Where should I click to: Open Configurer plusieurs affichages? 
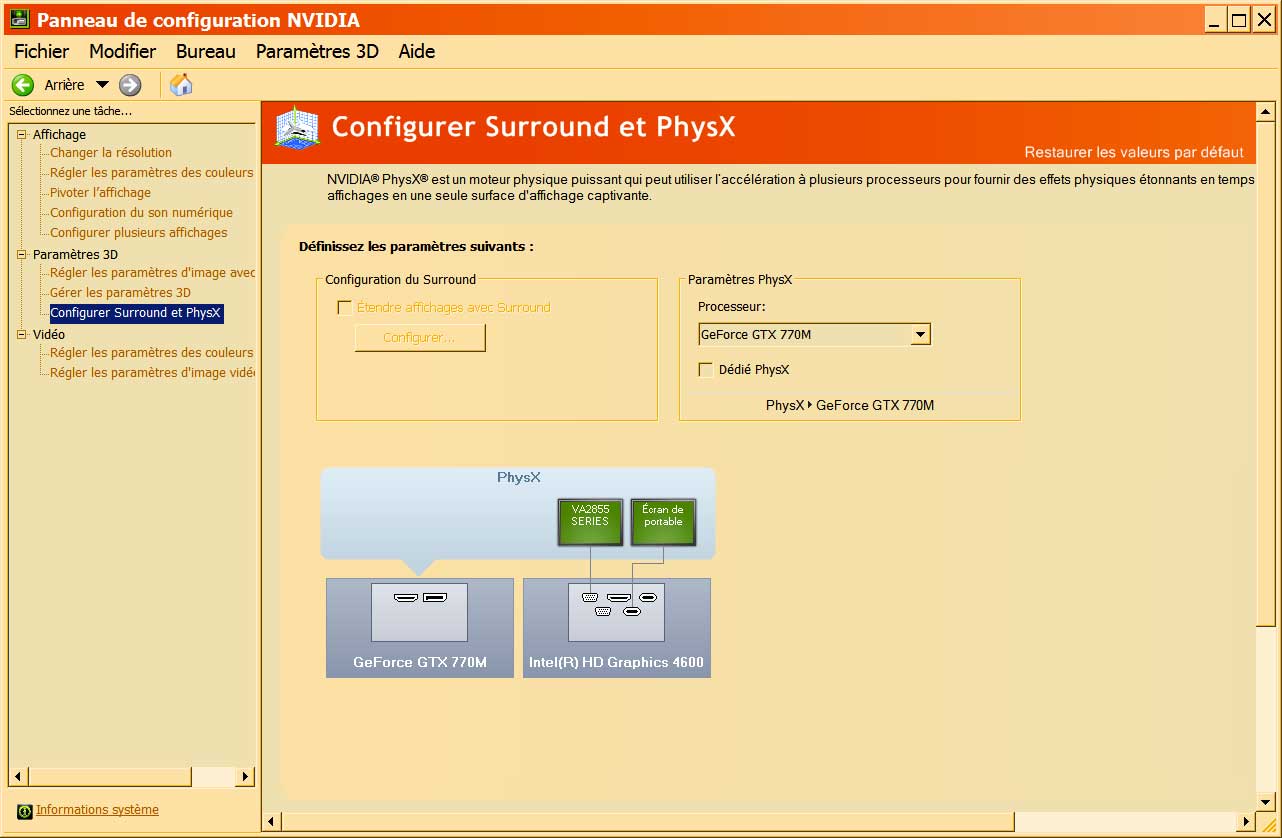tap(139, 233)
